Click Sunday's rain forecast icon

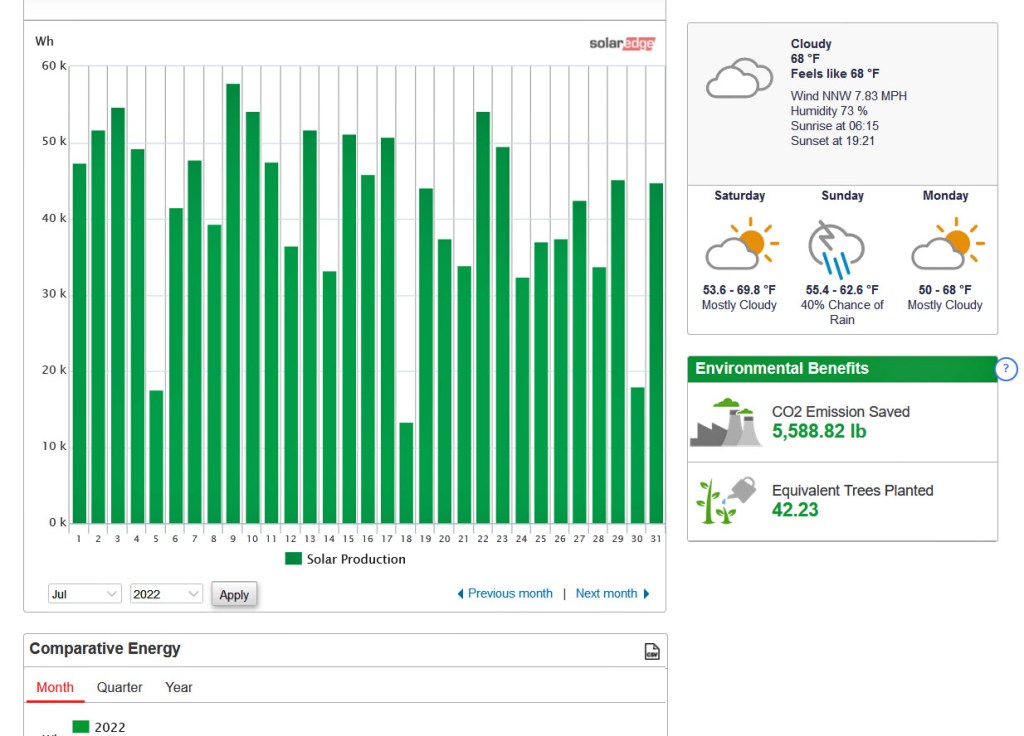pyautogui.click(x=836, y=248)
